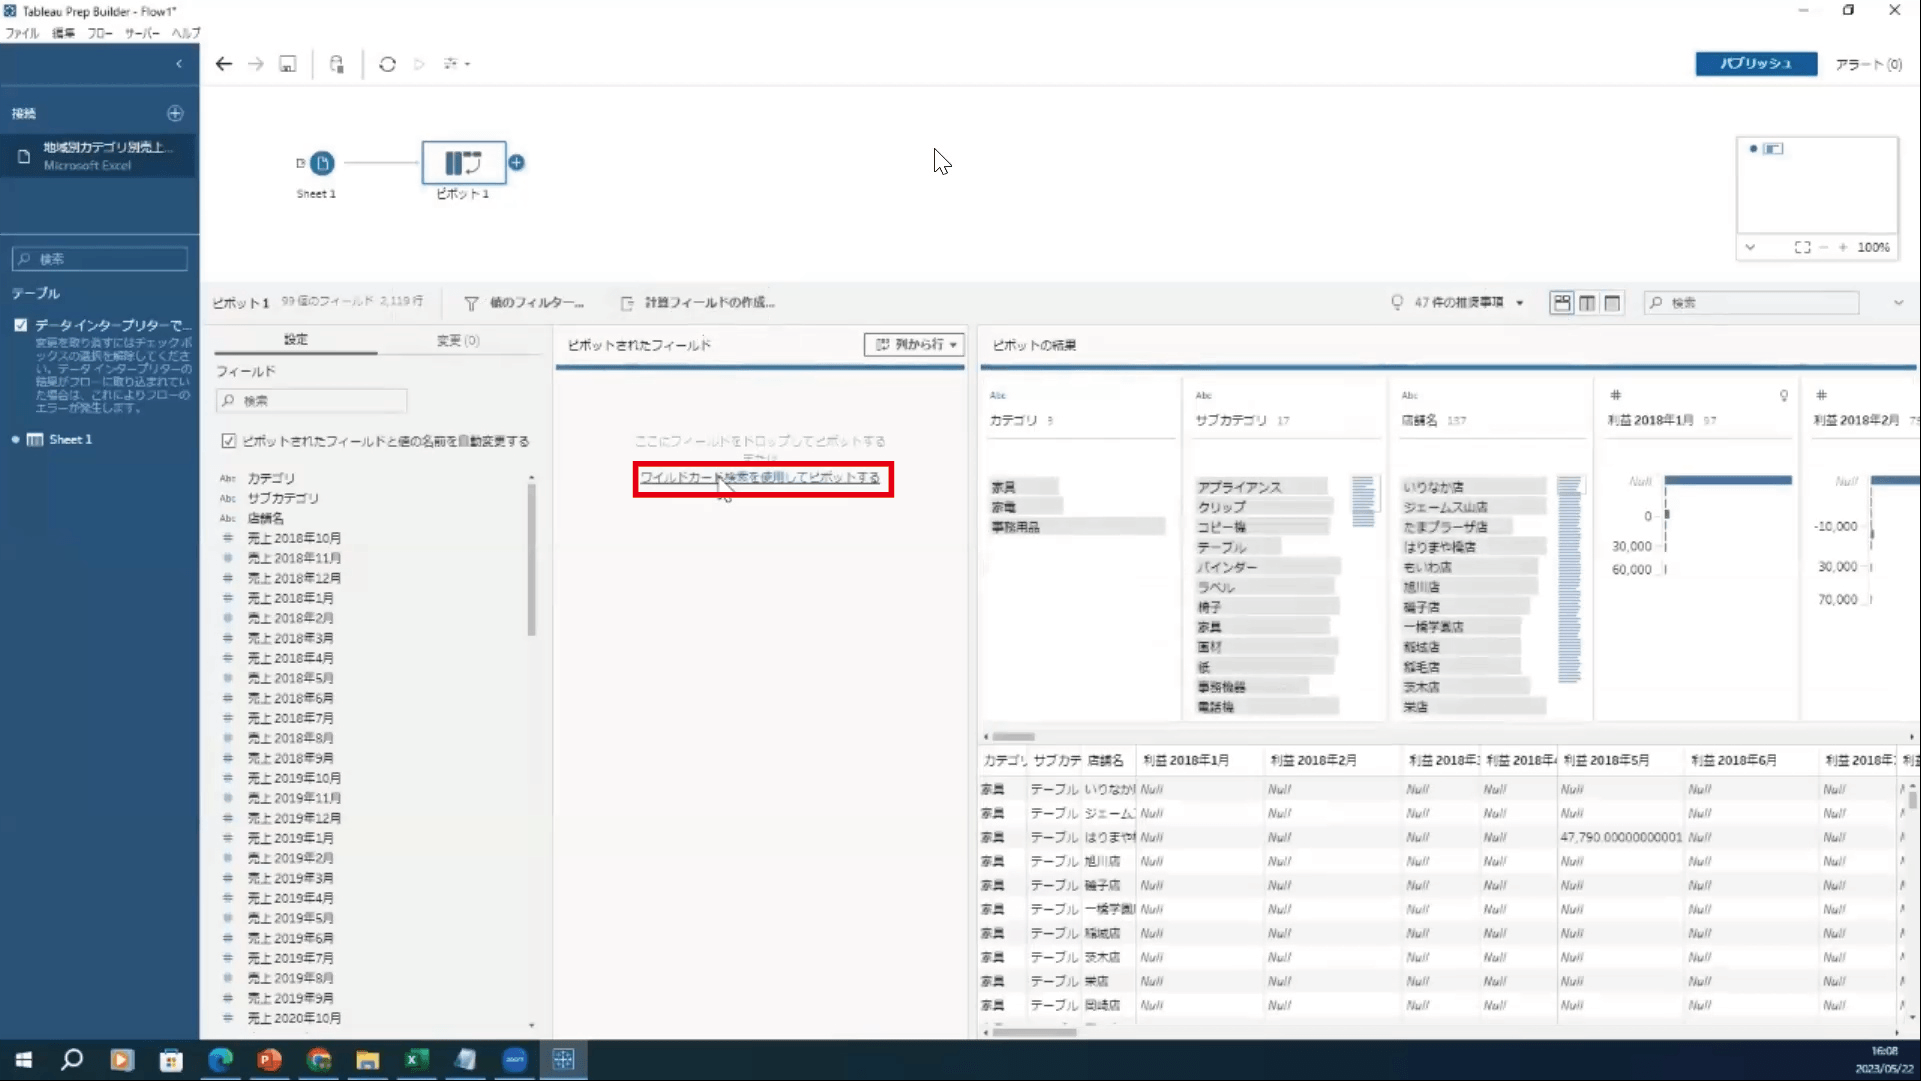Switch to the 設定 tab
The image size is (1921, 1081).
pyautogui.click(x=296, y=340)
